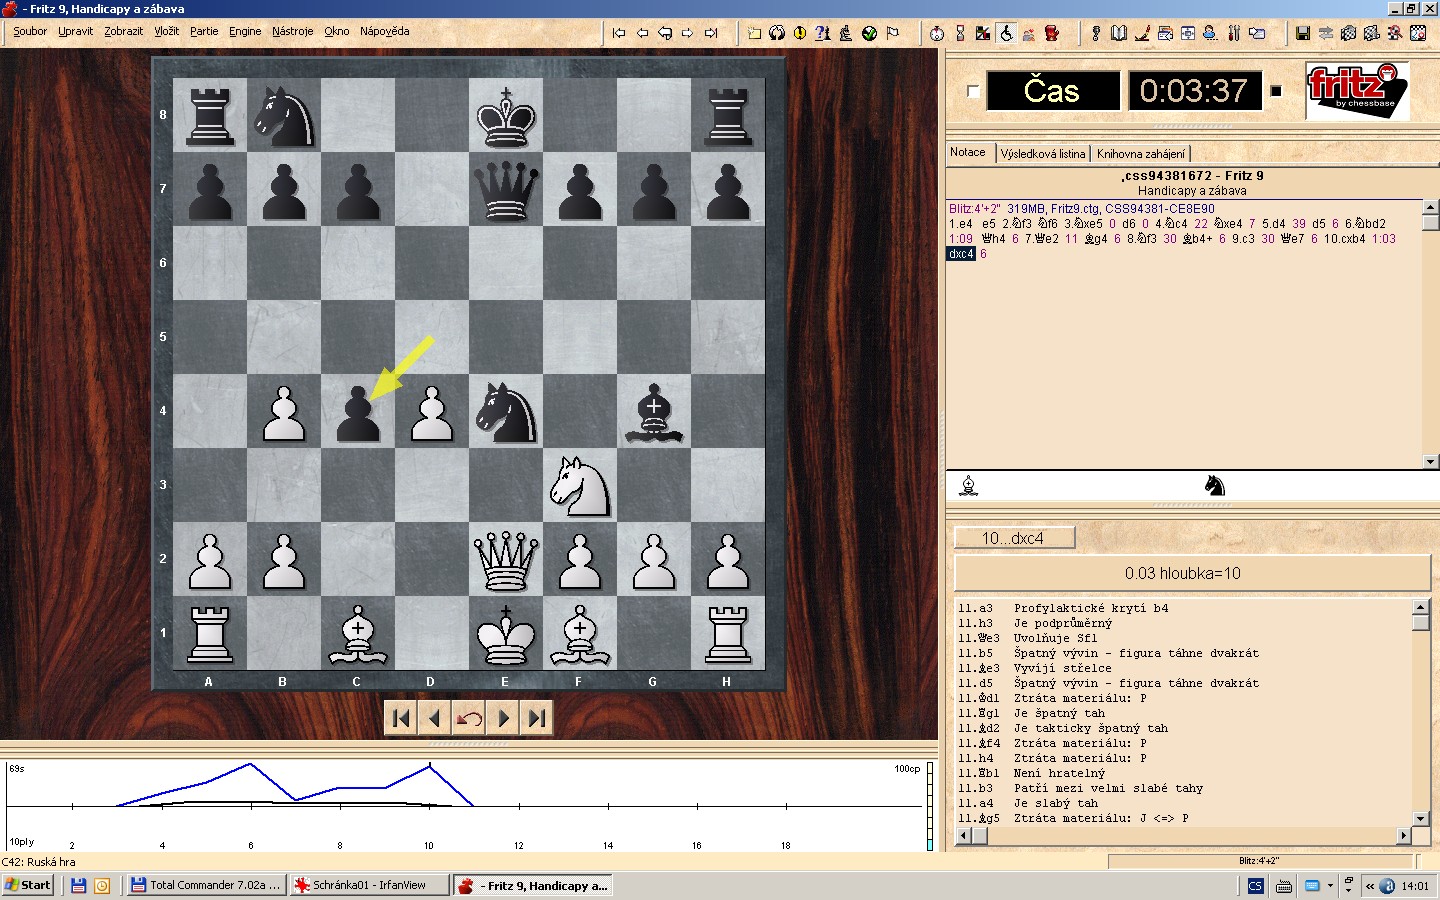The height and width of the screenshot is (900, 1440).
Task: Click the CS language indicator in tray
Action: [x=1255, y=885]
